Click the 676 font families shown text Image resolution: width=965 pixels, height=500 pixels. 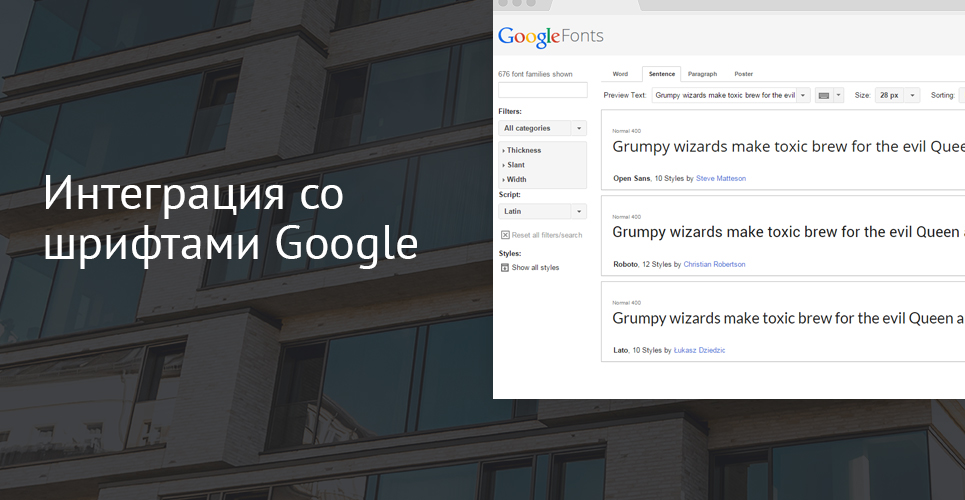point(535,74)
